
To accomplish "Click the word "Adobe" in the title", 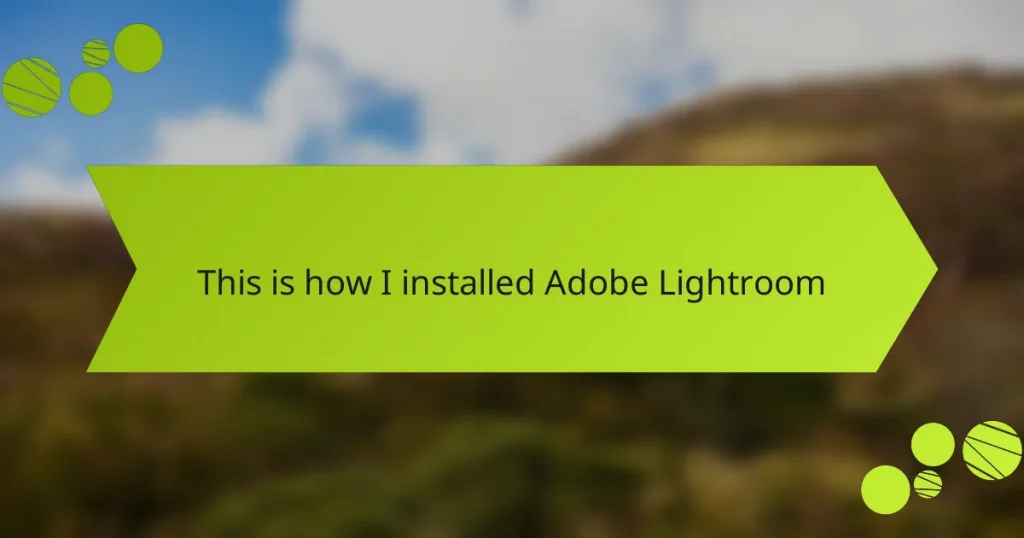I will [596, 282].
